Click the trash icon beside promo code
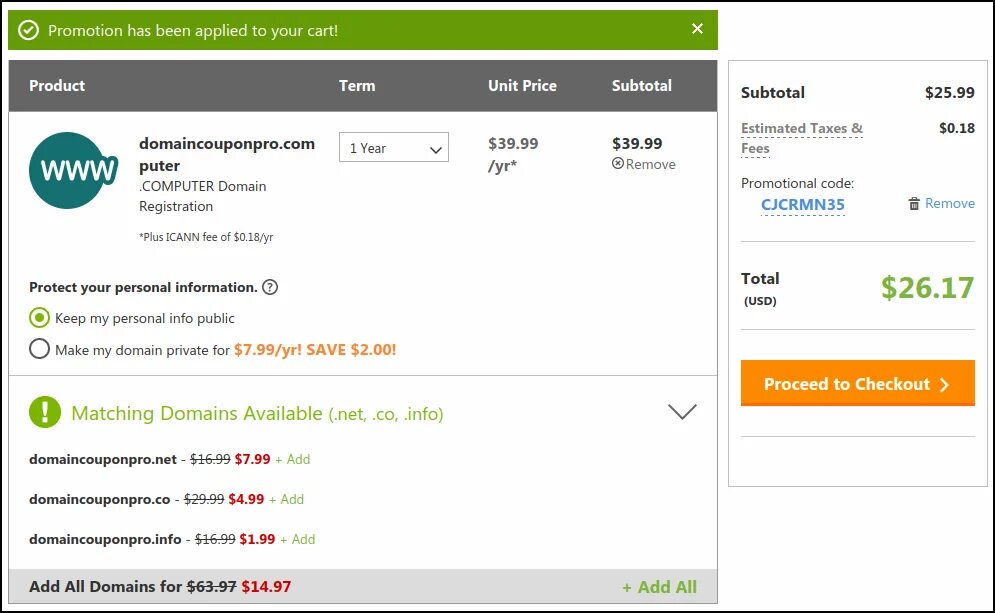This screenshot has height=613, width=995. coord(914,204)
